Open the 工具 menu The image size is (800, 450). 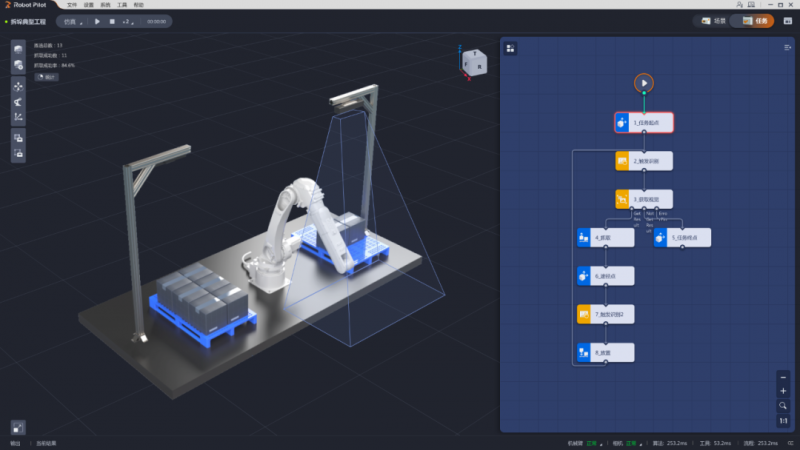pos(122,5)
